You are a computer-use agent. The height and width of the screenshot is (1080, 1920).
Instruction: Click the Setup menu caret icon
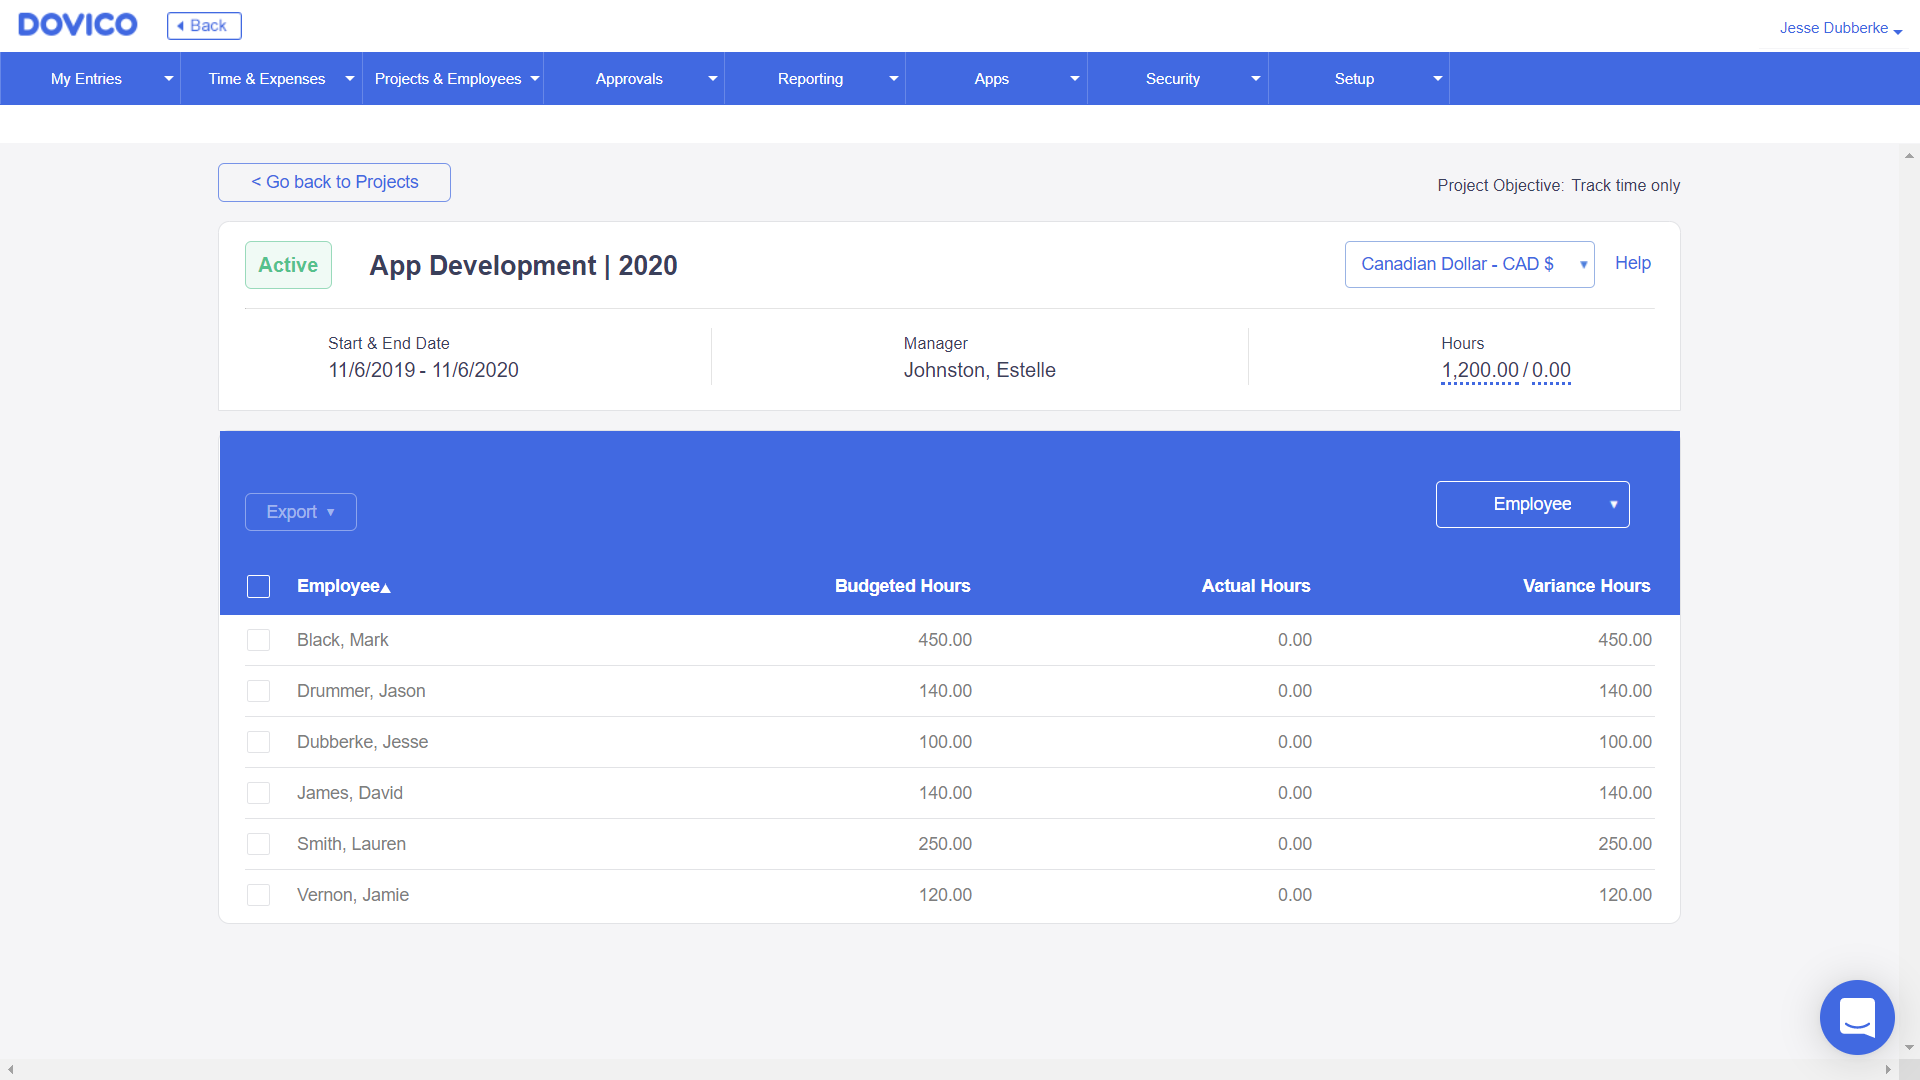click(x=1437, y=79)
